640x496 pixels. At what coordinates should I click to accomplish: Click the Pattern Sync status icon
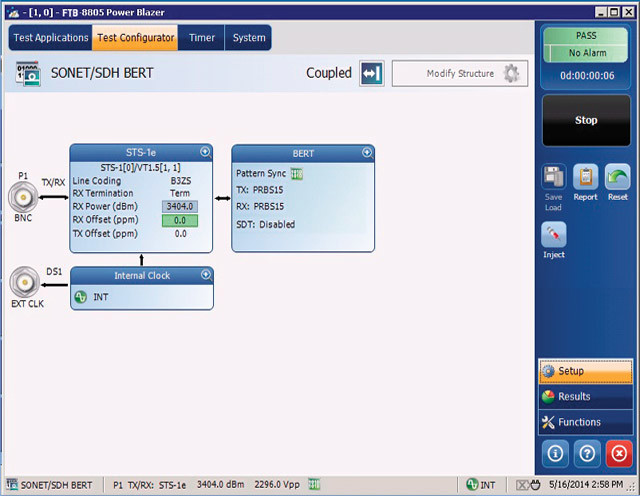tap(297, 174)
